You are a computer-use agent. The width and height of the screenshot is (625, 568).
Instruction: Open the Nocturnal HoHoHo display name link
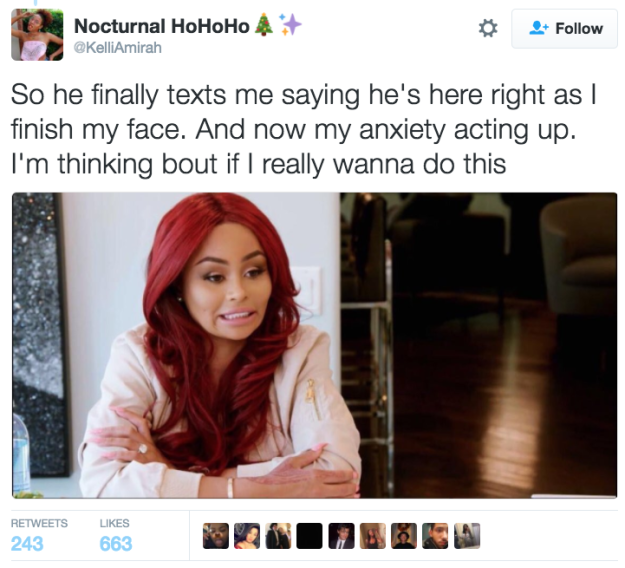(161, 26)
